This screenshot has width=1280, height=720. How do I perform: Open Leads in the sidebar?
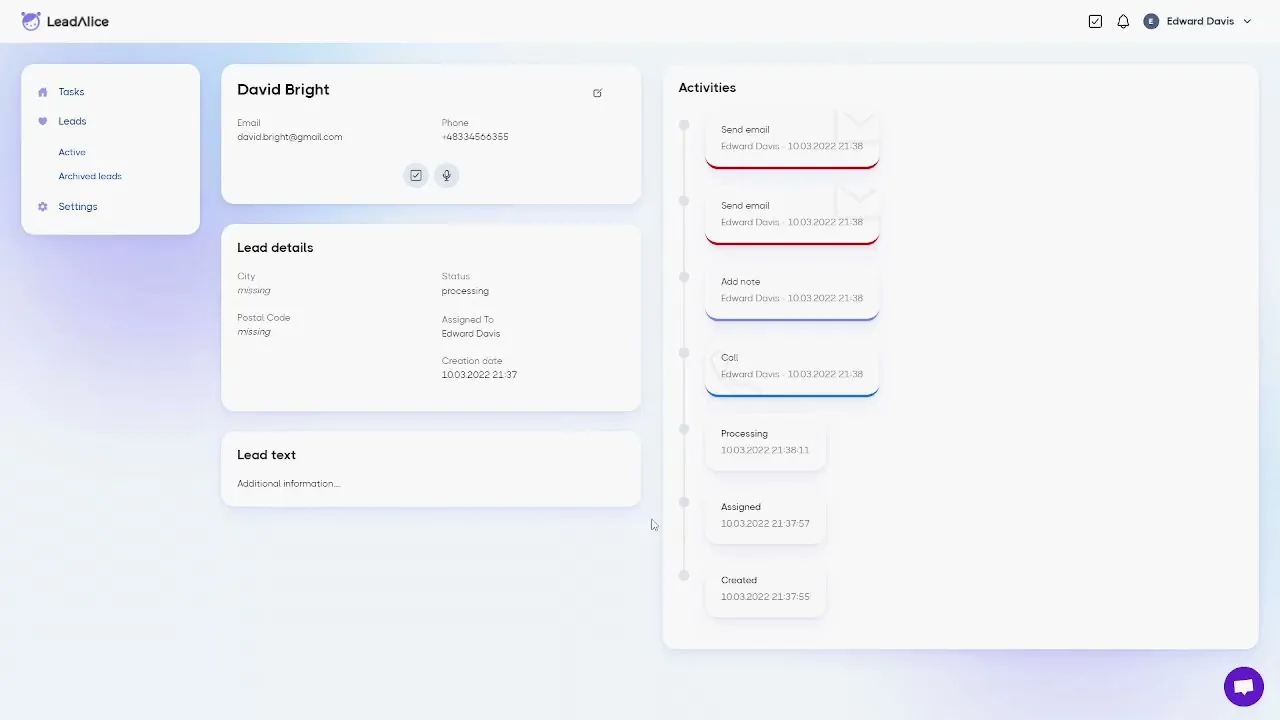(x=72, y=121)
